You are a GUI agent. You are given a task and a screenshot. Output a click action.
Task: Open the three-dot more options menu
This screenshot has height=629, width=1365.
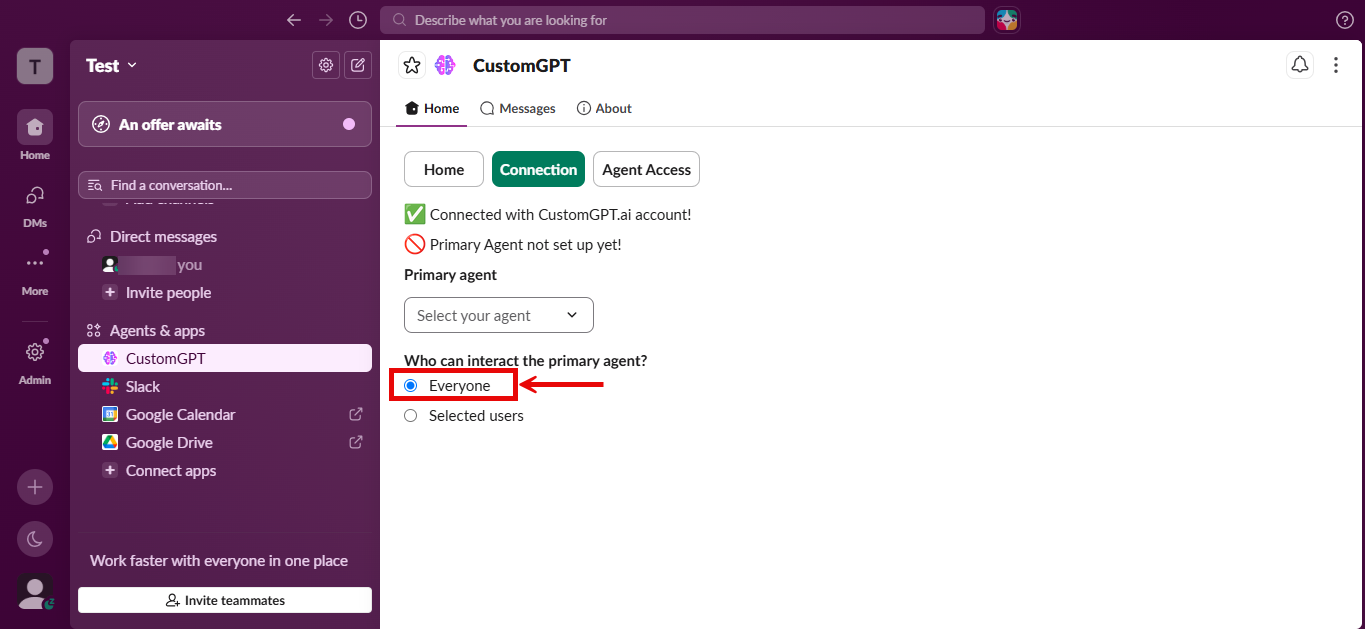(1336, 65)
